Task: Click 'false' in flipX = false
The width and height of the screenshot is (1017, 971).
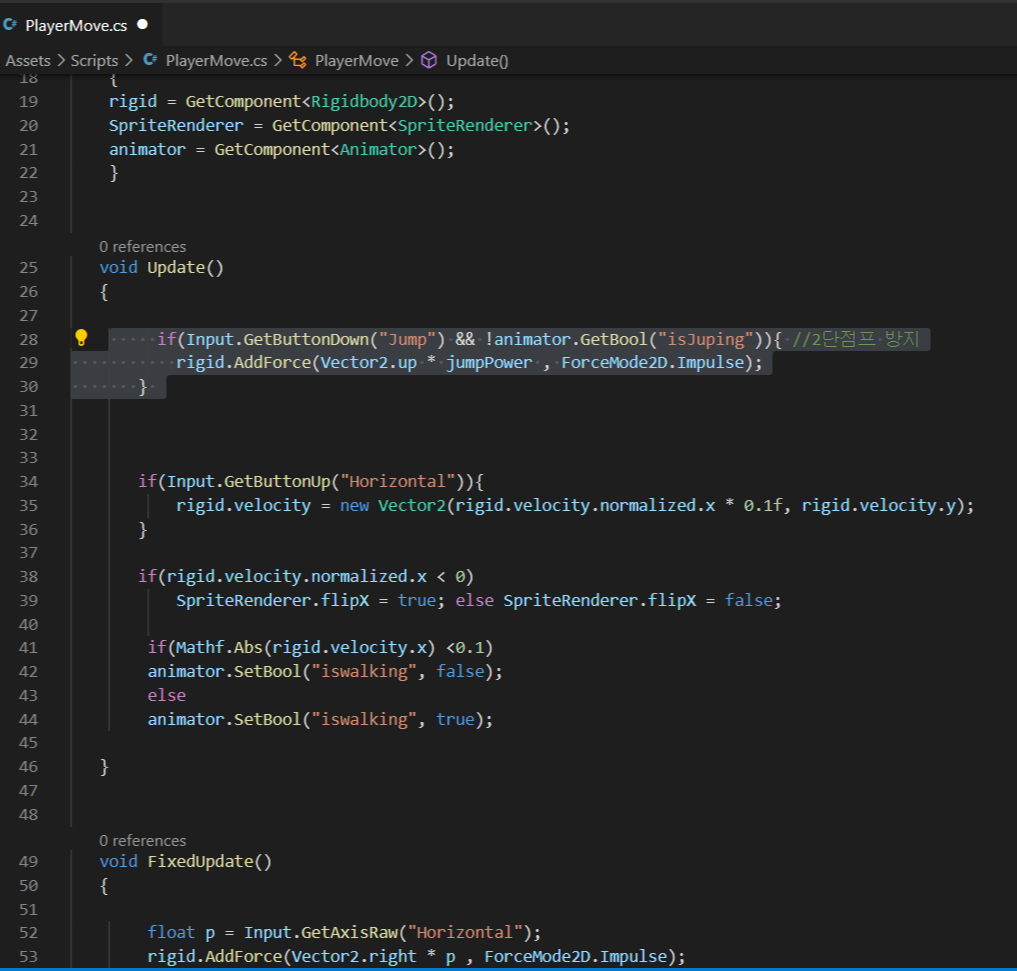Action: point(748,601)
